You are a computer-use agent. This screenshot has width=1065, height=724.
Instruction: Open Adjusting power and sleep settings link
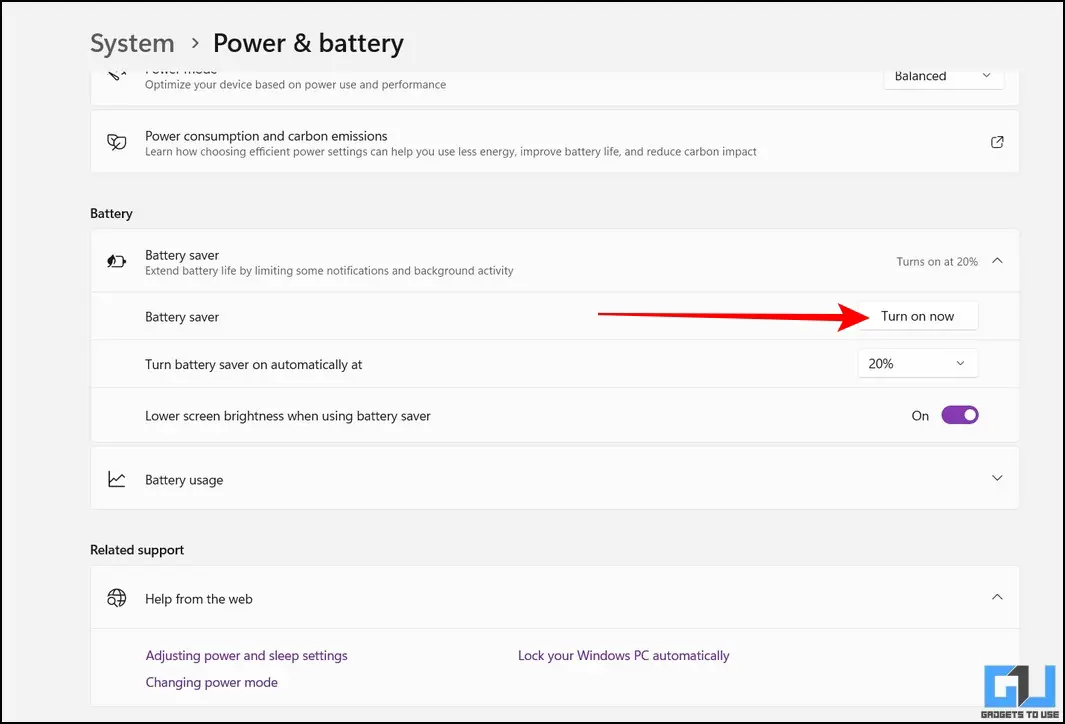247,655
